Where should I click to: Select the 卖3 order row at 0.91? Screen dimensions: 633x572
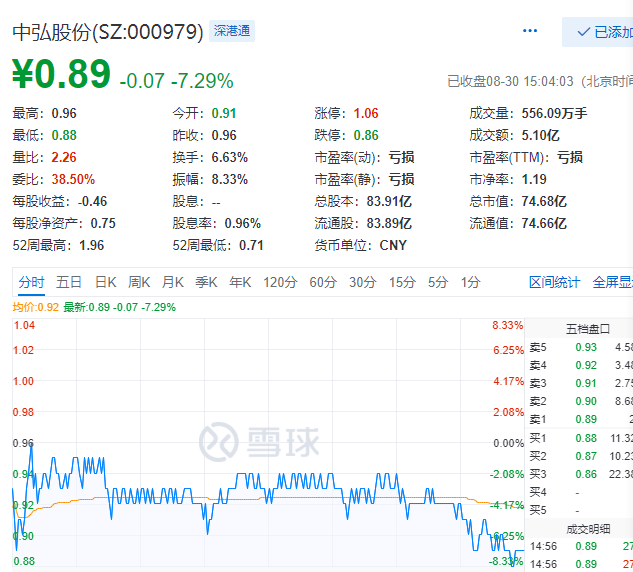[581, 383]
